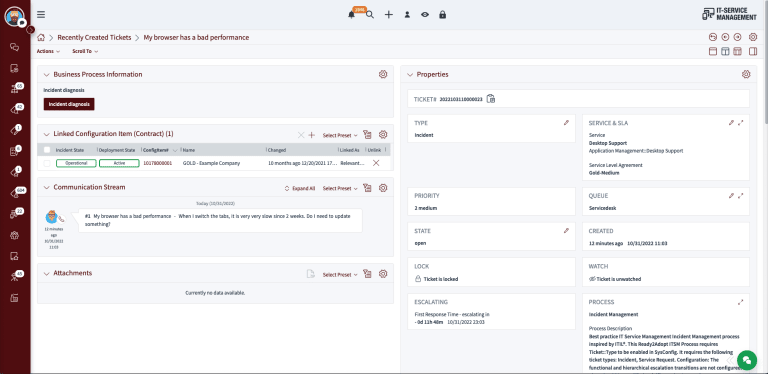
Task: Expand the Process card arrows
Action: pyautogui.click(x=741, y=302)
